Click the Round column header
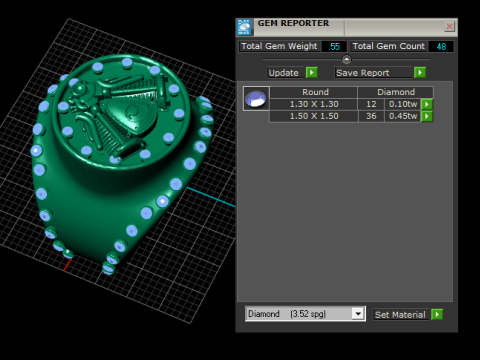The width and height of the screenshot is (480, 360). coord(314,92)
